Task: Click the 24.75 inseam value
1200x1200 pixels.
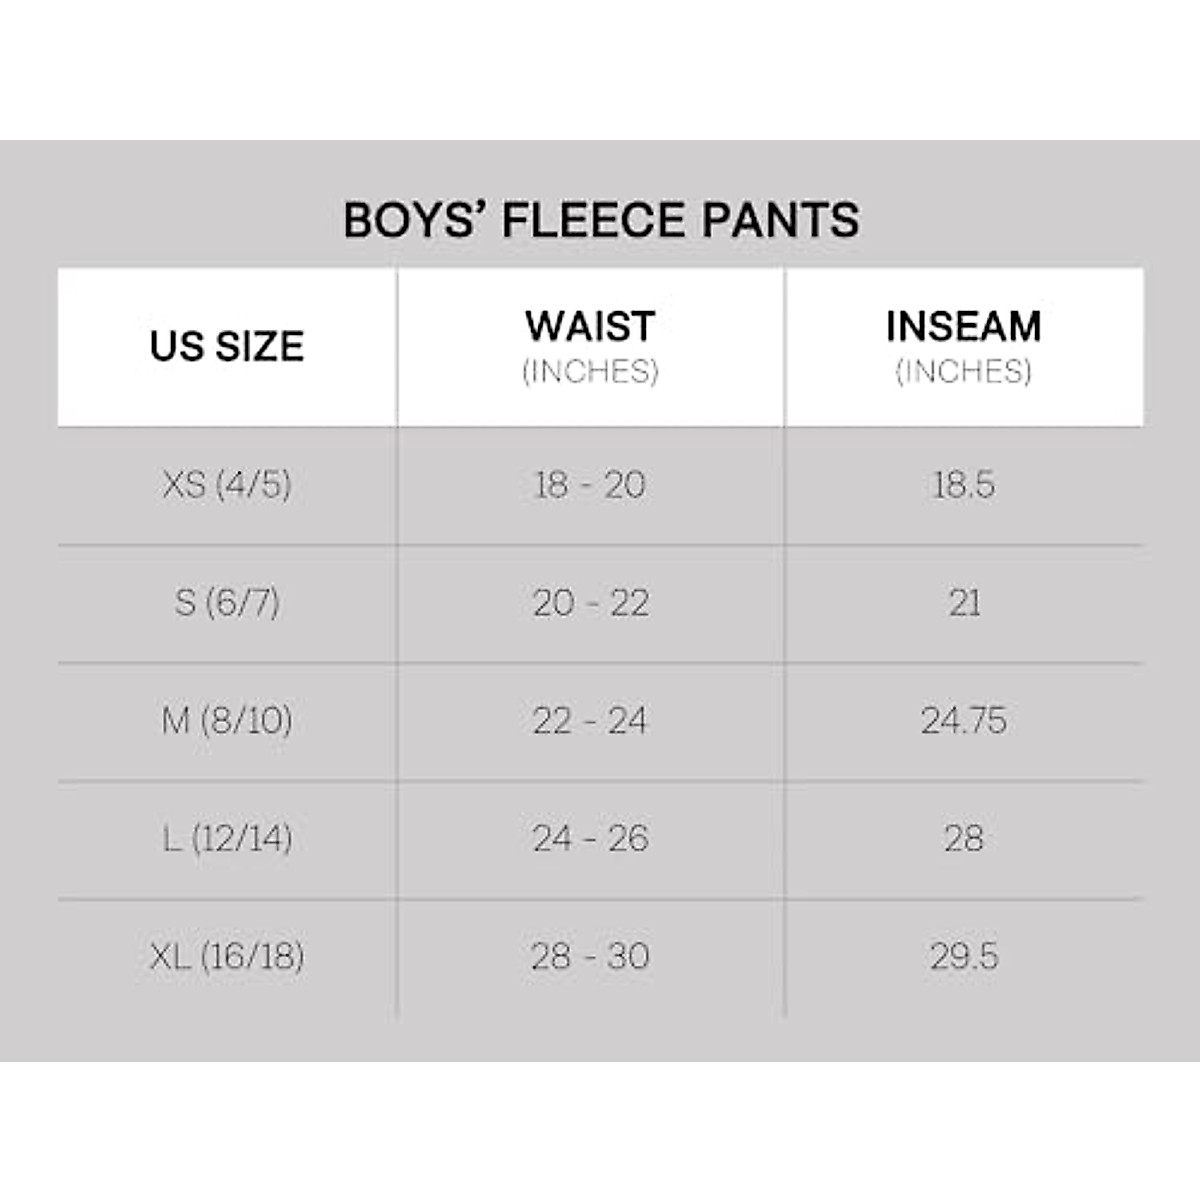Action: 963,721
